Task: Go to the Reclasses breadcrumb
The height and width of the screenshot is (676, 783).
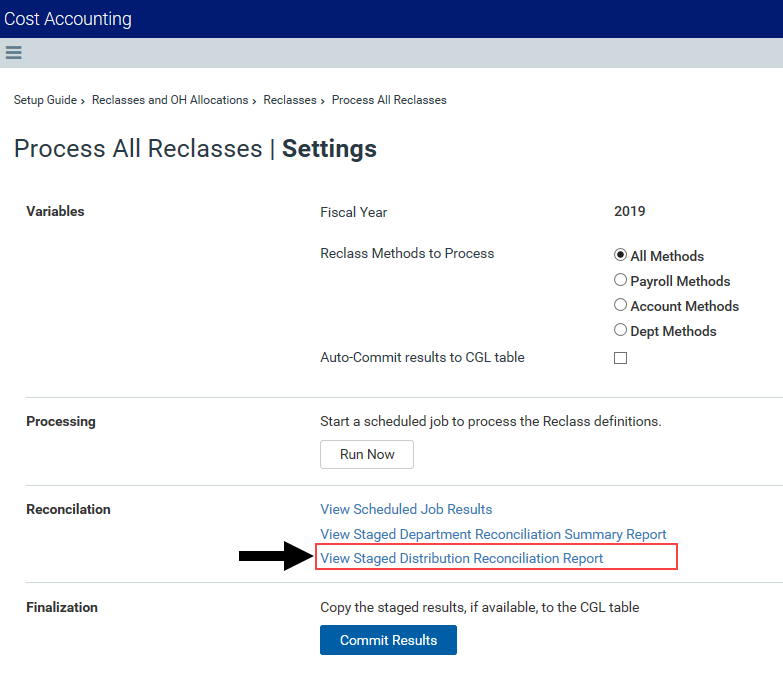Action: coord(290,100)
